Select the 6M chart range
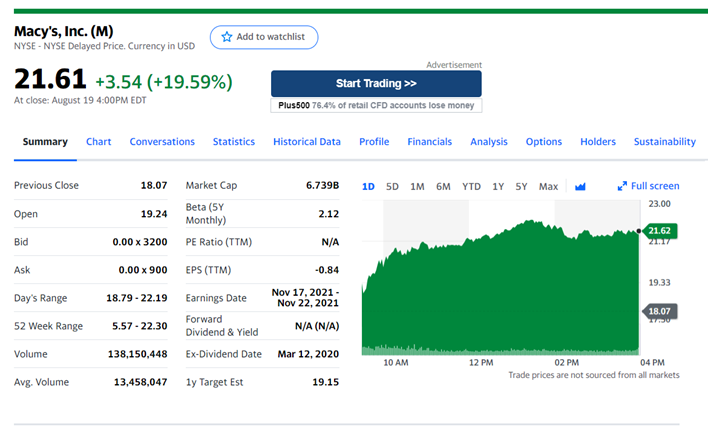708x434 pixels. (x=443, y=187)
